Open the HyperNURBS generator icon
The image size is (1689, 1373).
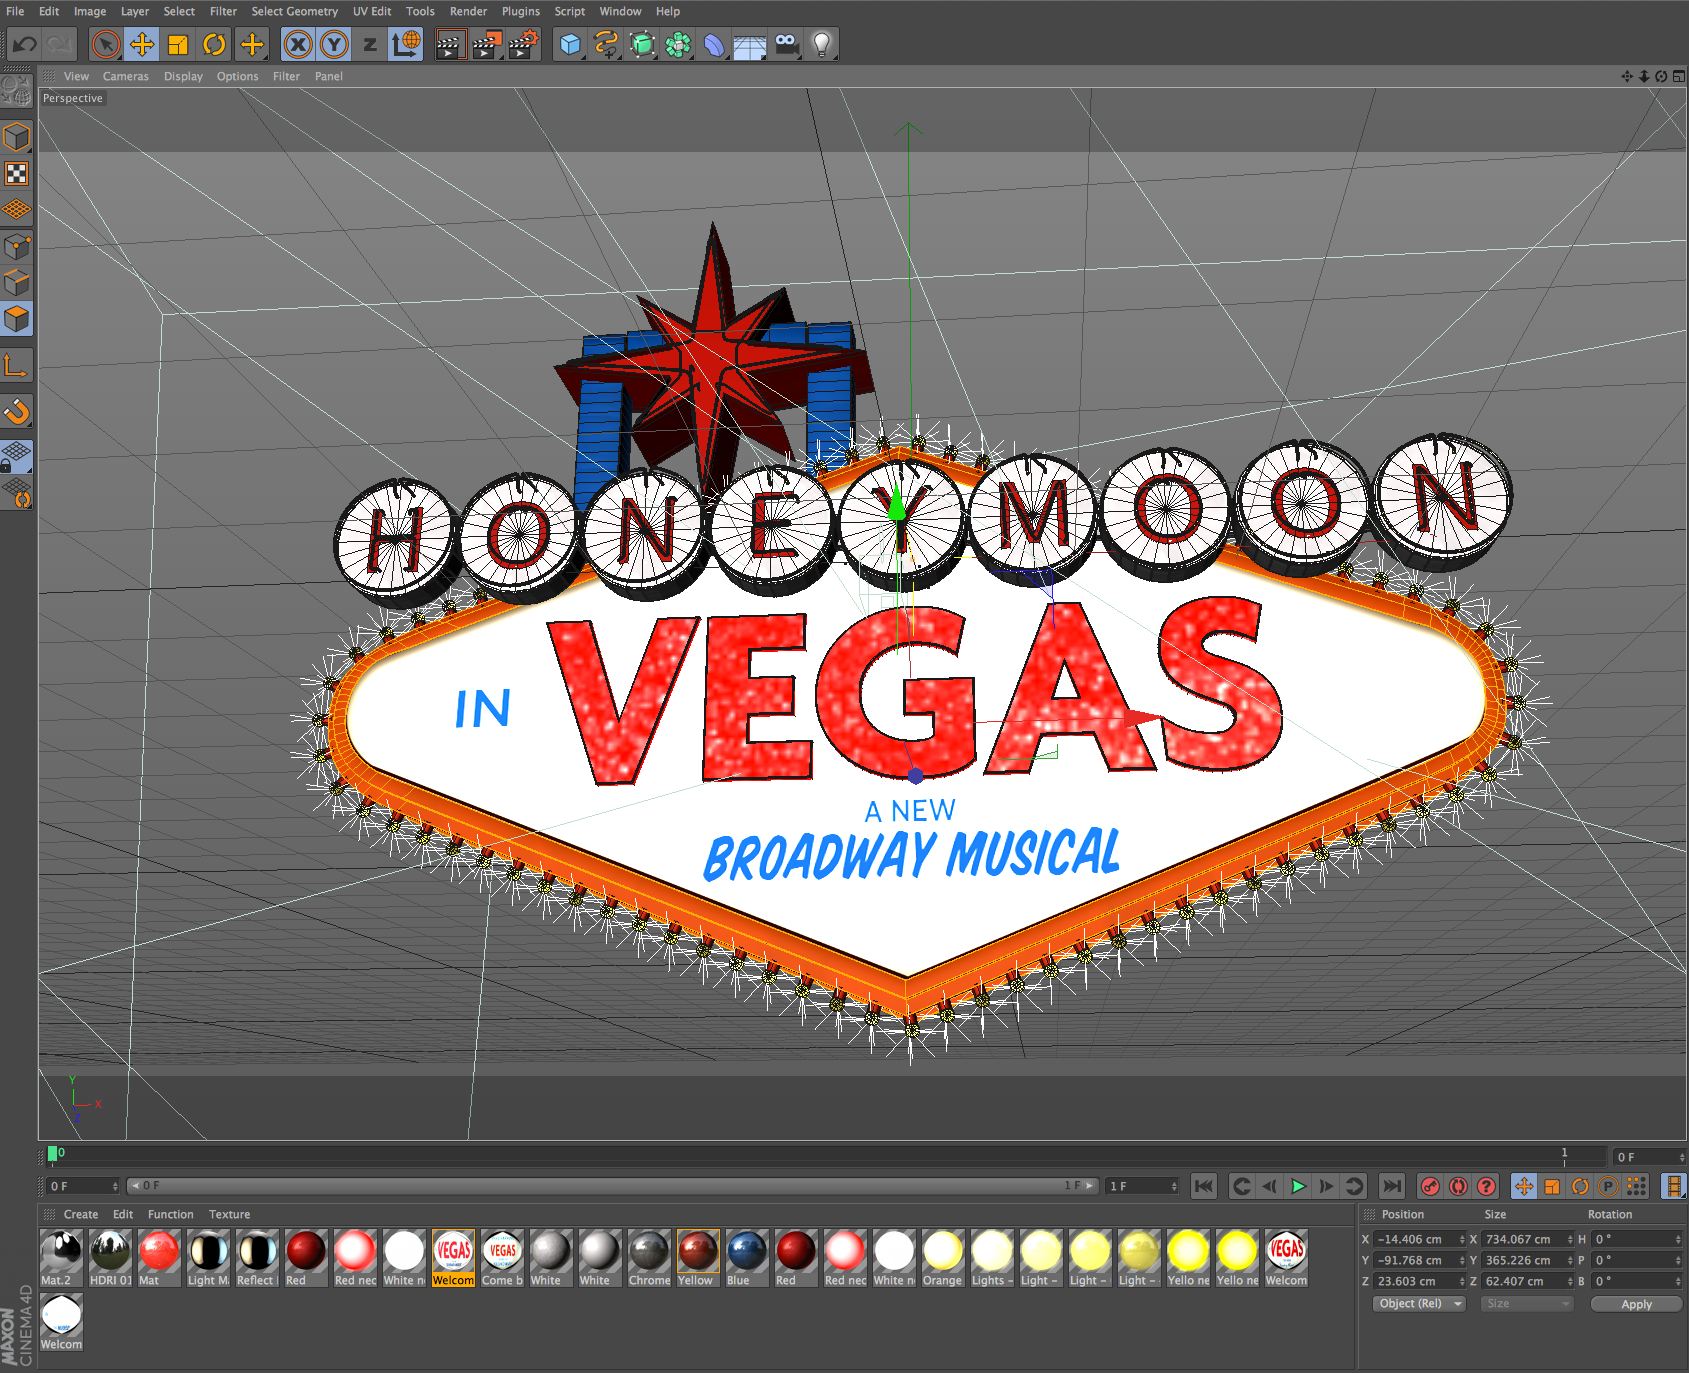pyautogui.click(x=643, y=44)
